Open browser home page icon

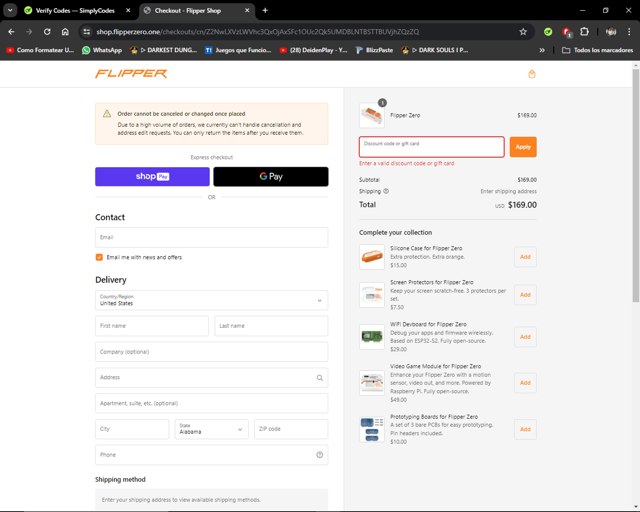point(65,31)
